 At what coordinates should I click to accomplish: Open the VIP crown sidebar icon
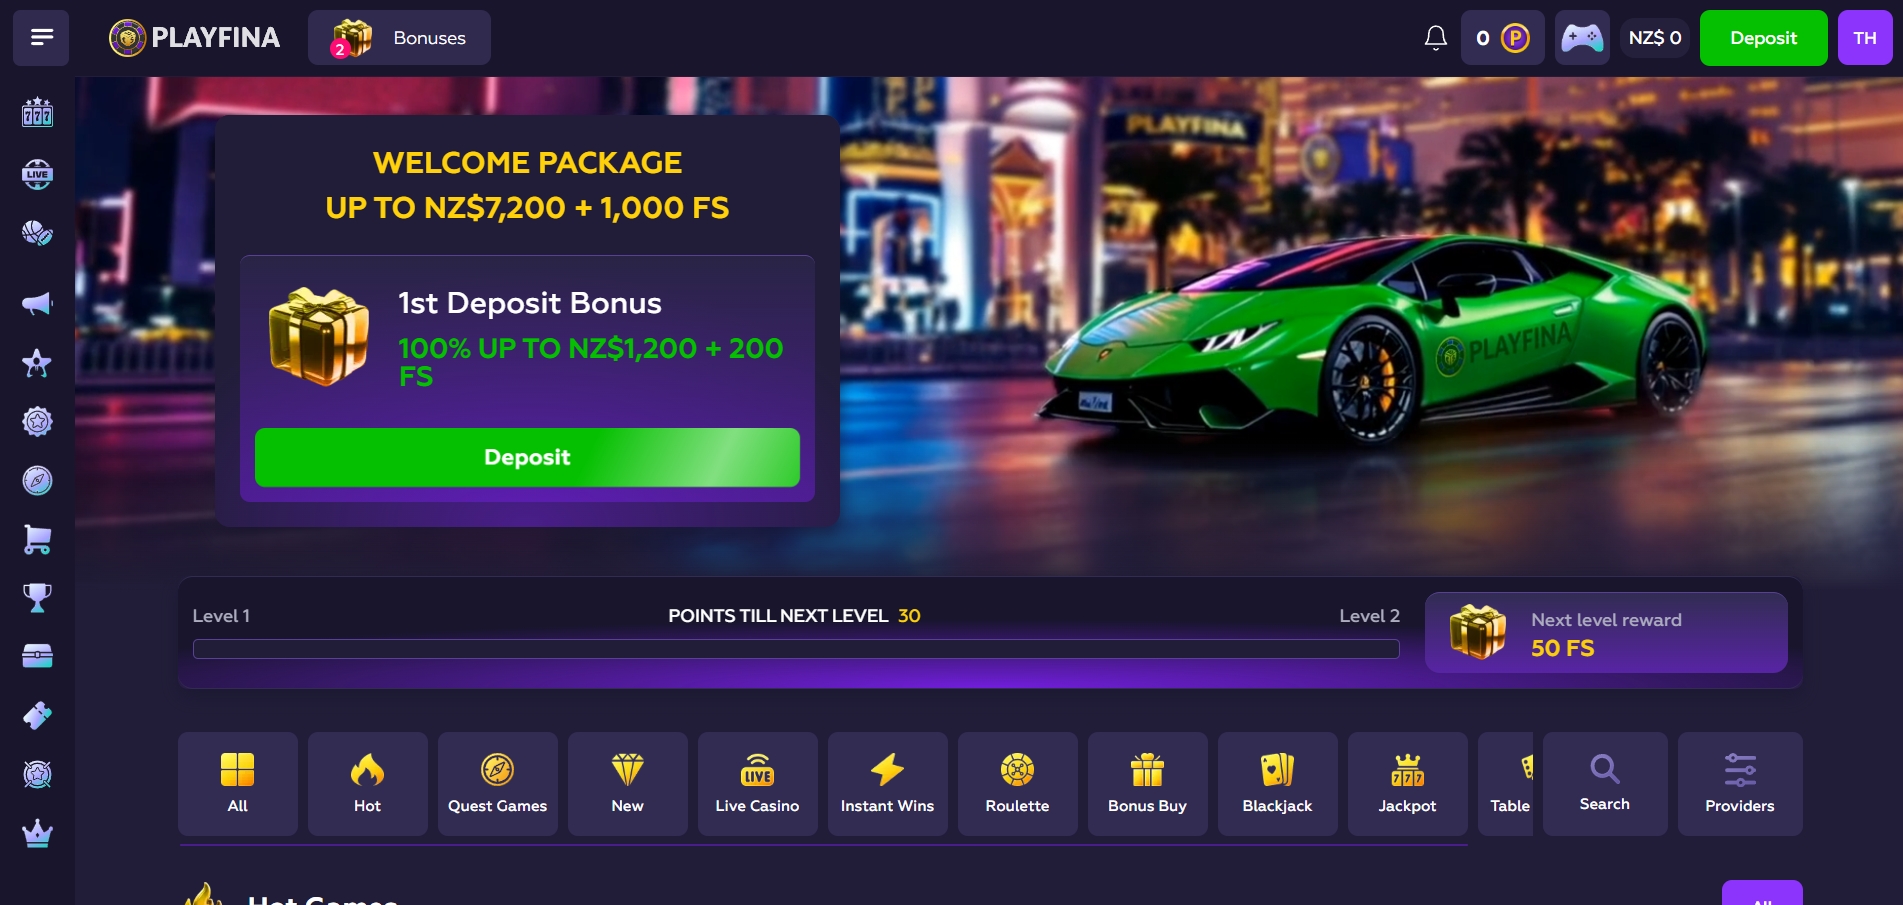[x=37, y=833]
